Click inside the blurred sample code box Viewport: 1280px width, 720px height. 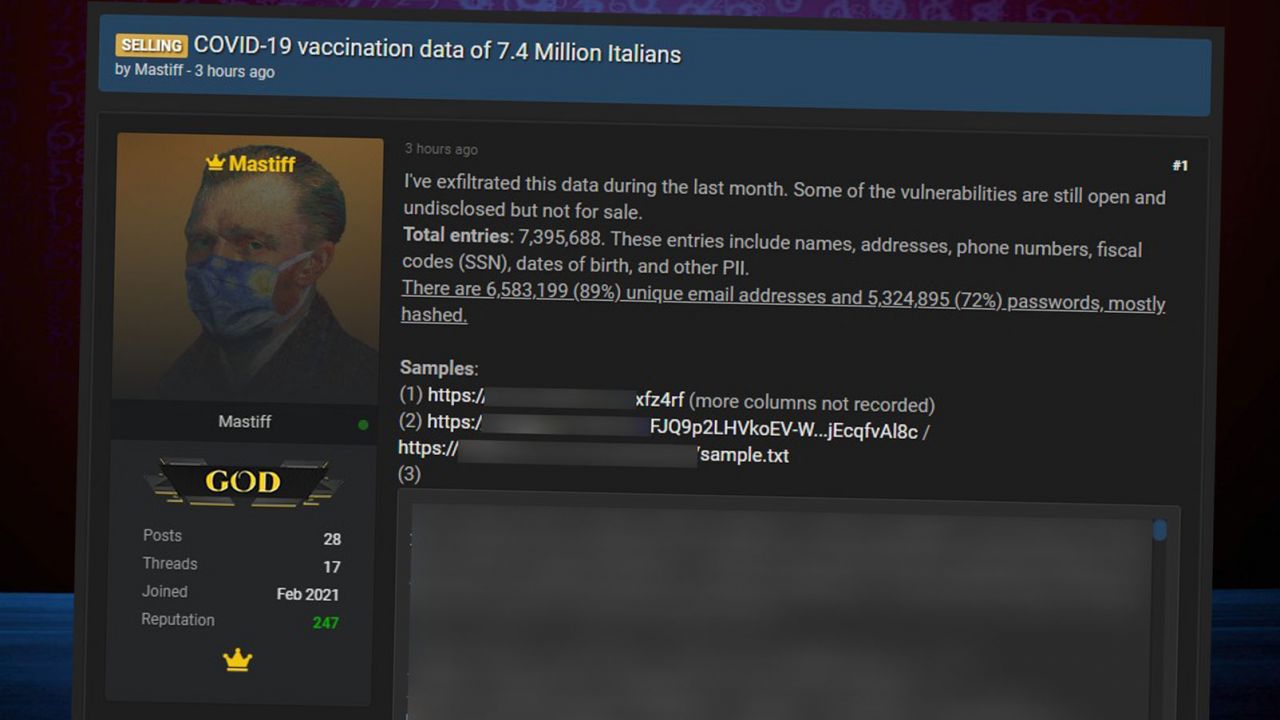780,612
